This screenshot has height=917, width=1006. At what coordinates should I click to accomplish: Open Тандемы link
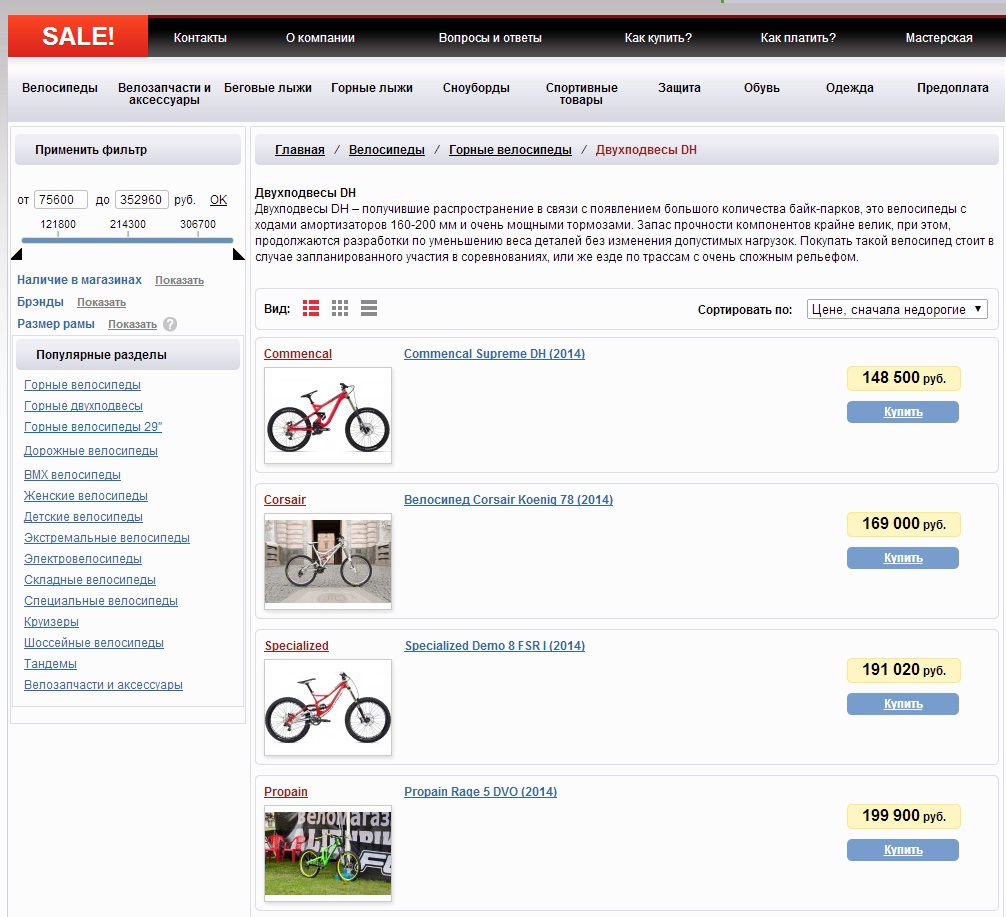coord(50,664)
